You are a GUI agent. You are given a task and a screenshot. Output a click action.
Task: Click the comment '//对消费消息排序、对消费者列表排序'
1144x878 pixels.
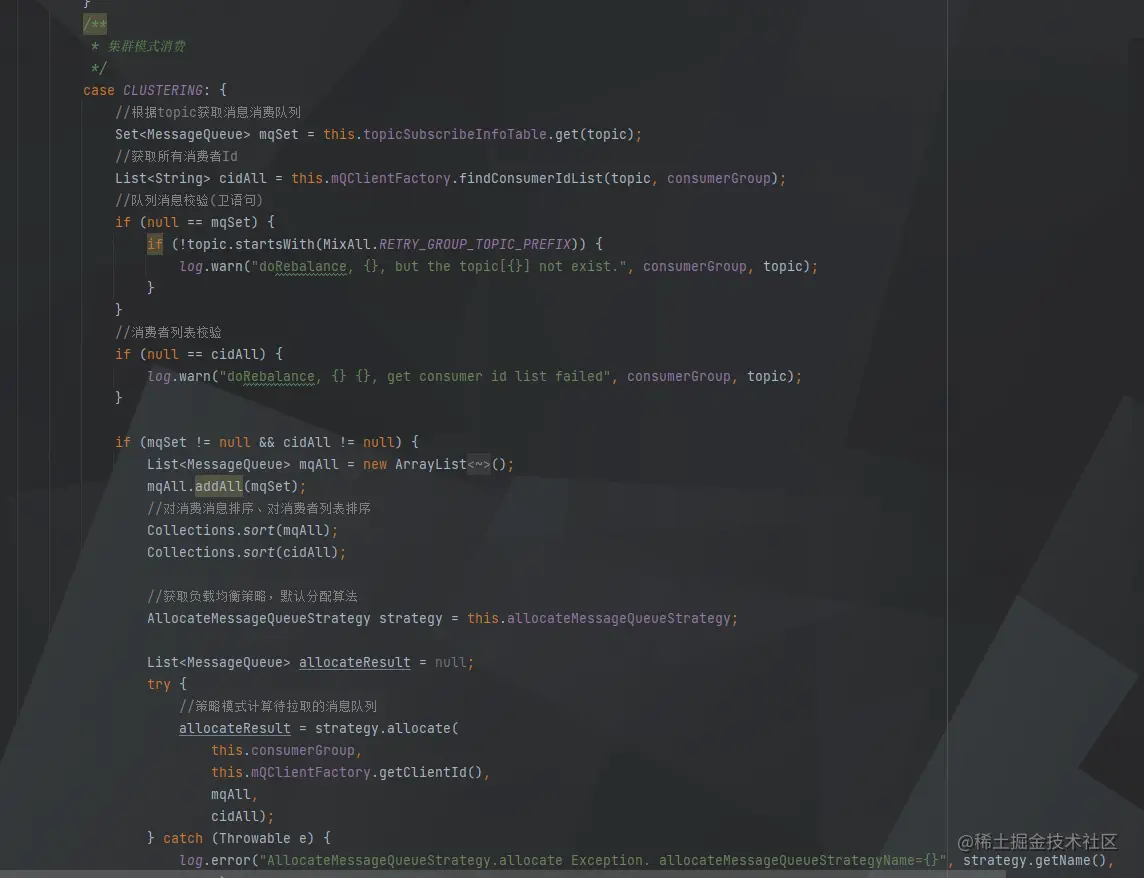tap(258, 508)
